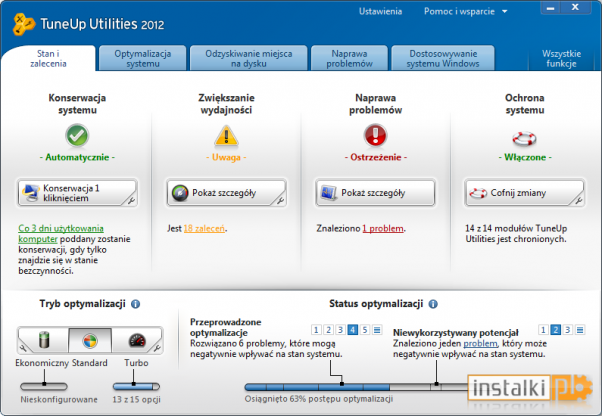
Task: Click Cofnij zmiany button
Action: [x=524, y=193]
